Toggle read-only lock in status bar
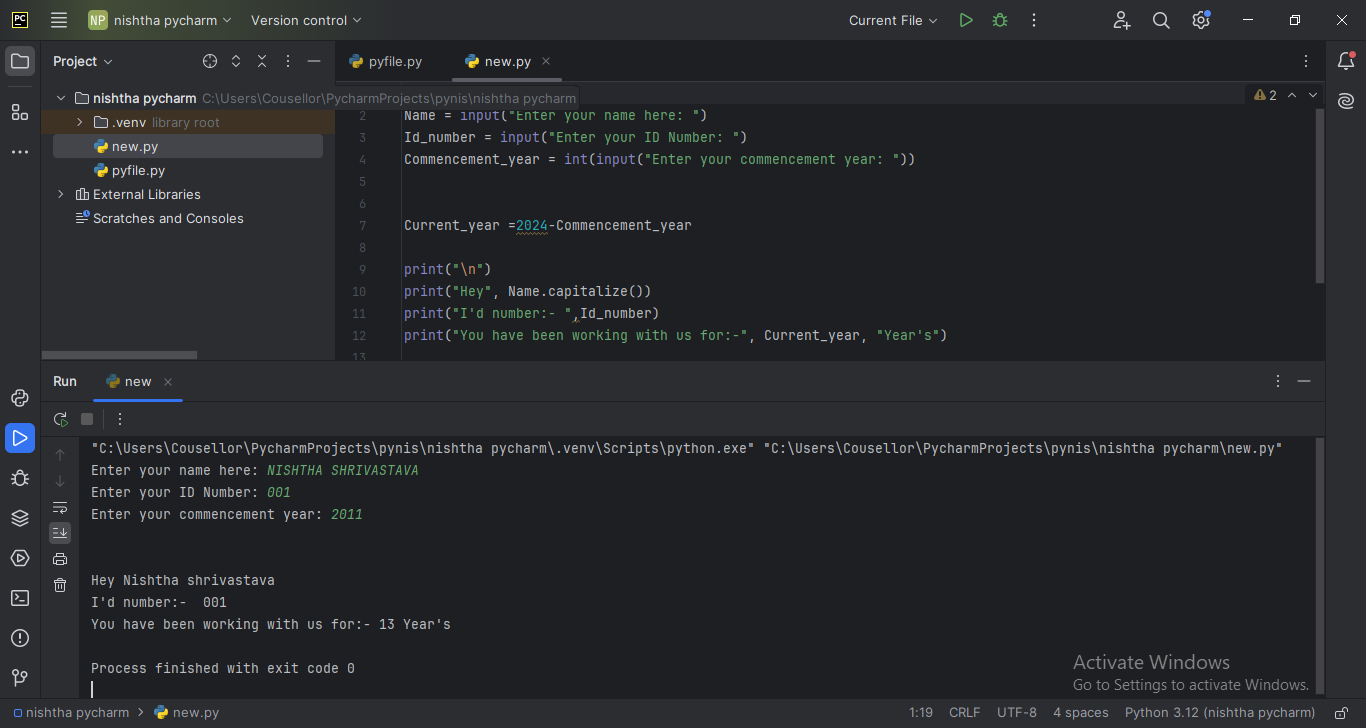Image resolution: width=1366 pixels, height=728 pixels. (x=1343, y=713)
